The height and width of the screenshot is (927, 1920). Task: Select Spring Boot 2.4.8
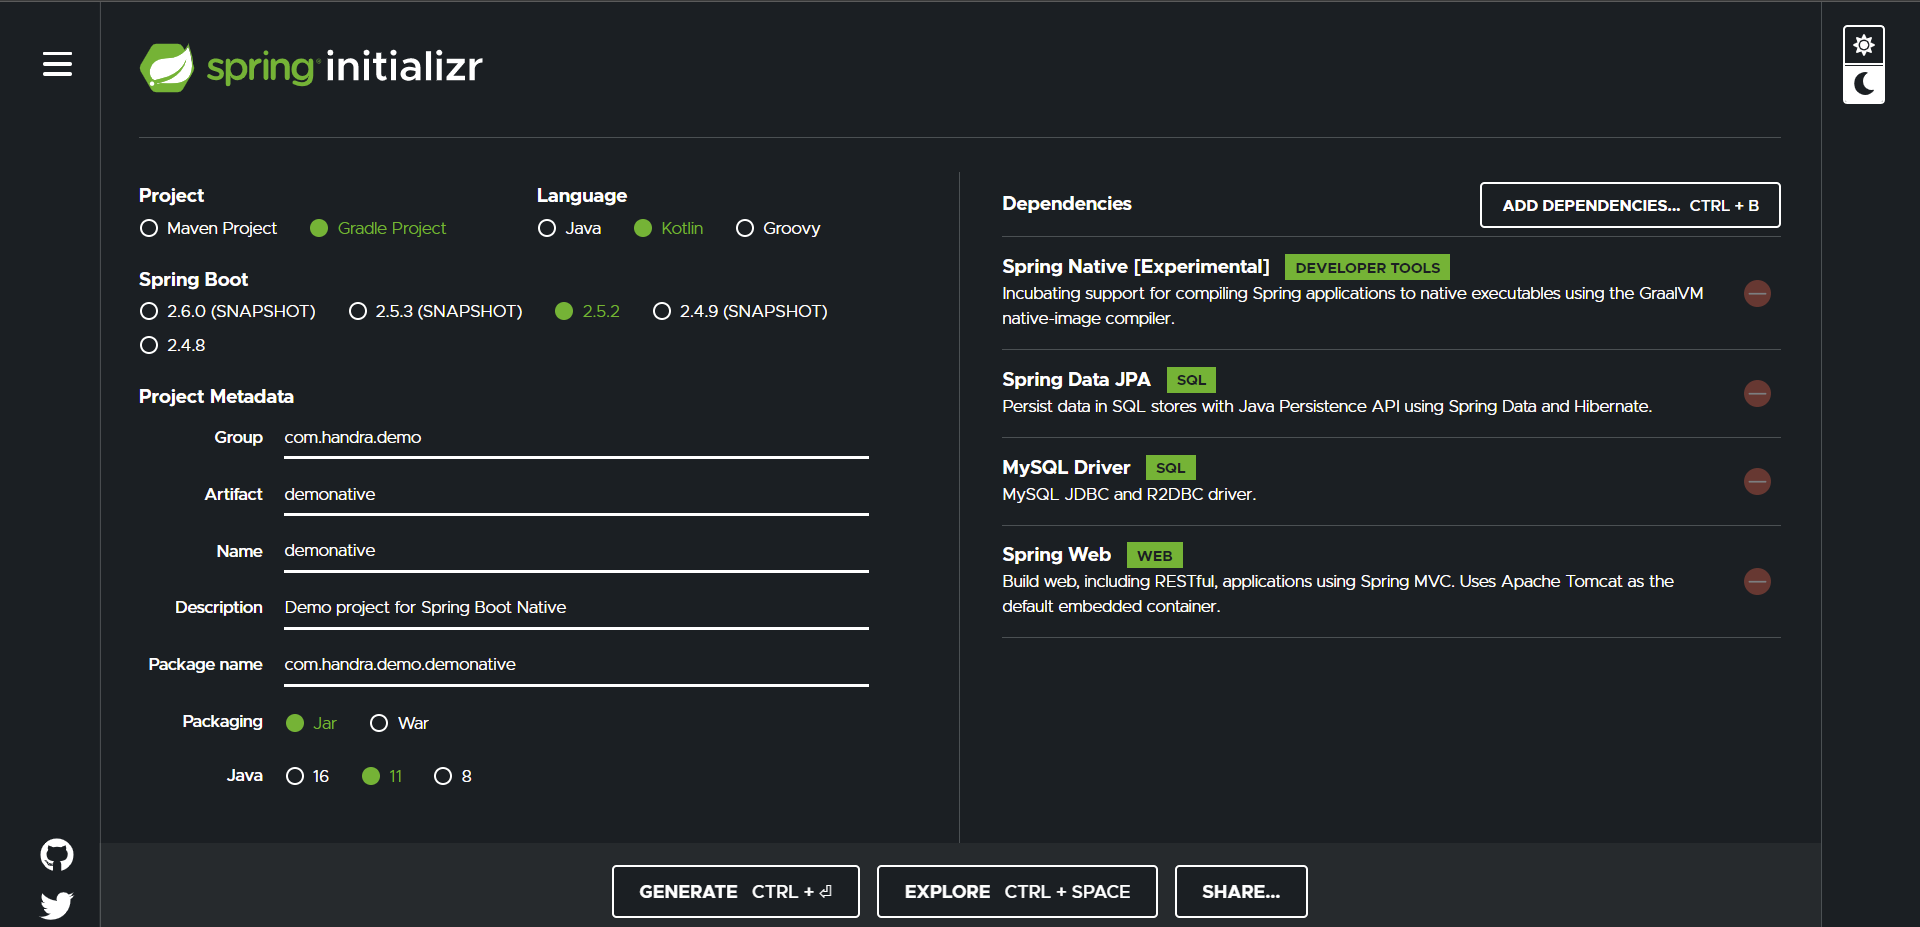pyautogui.click(x=173, y=345)
